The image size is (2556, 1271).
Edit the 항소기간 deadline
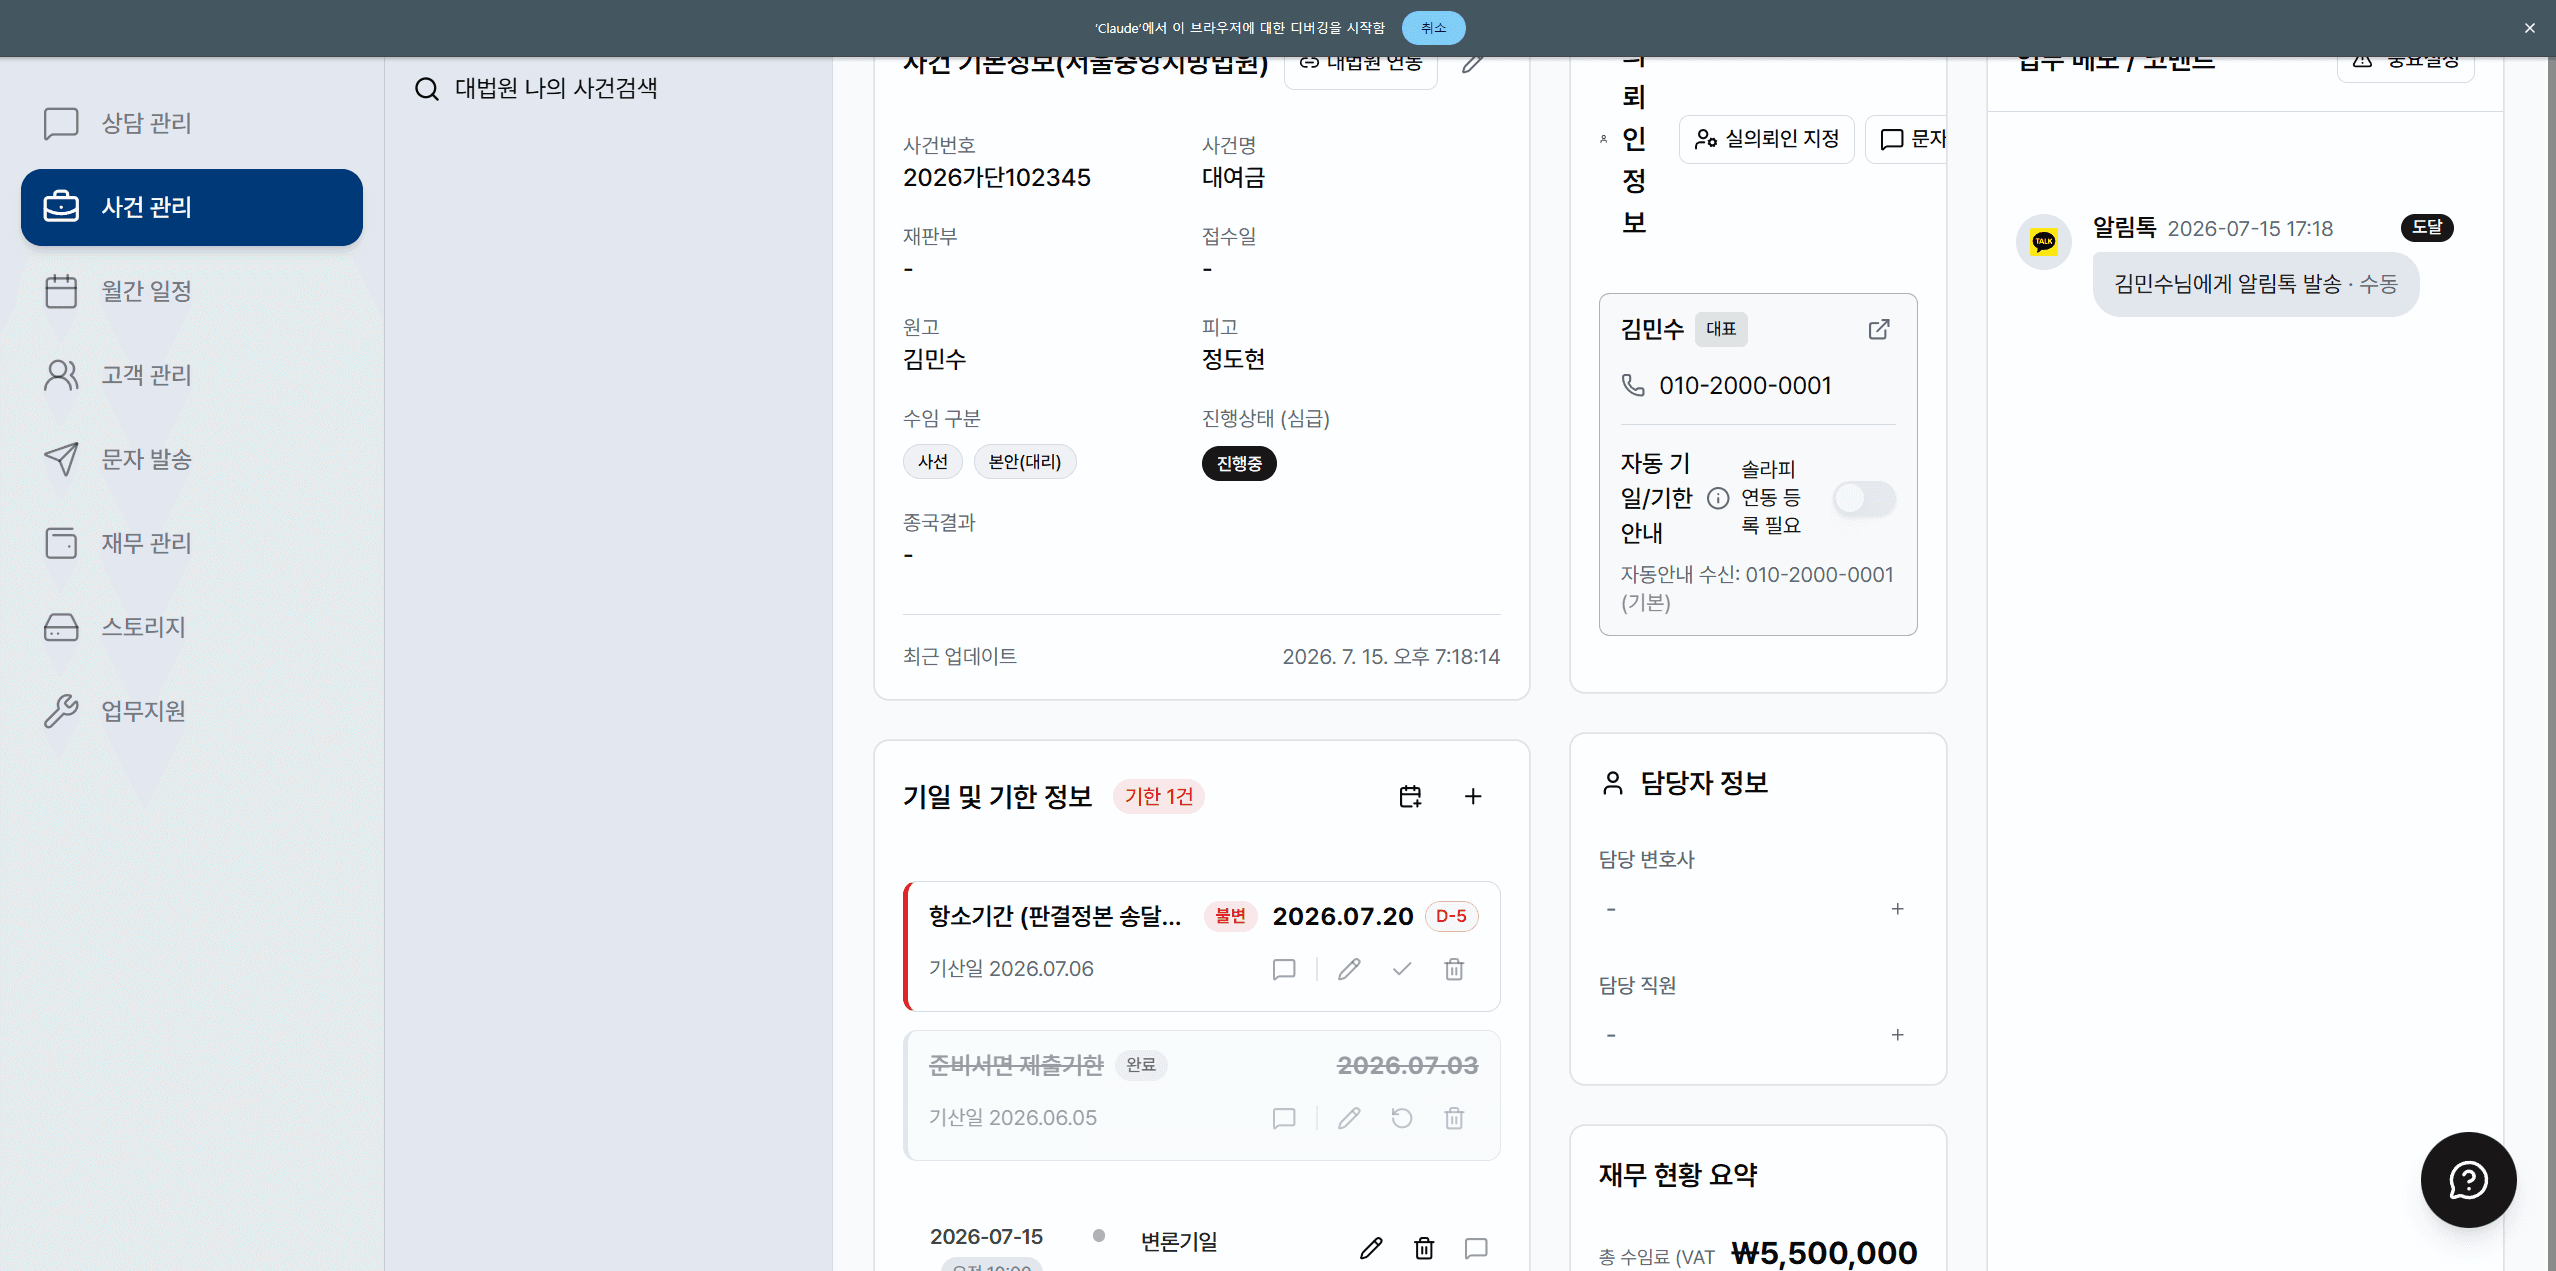click(1349, 969)
